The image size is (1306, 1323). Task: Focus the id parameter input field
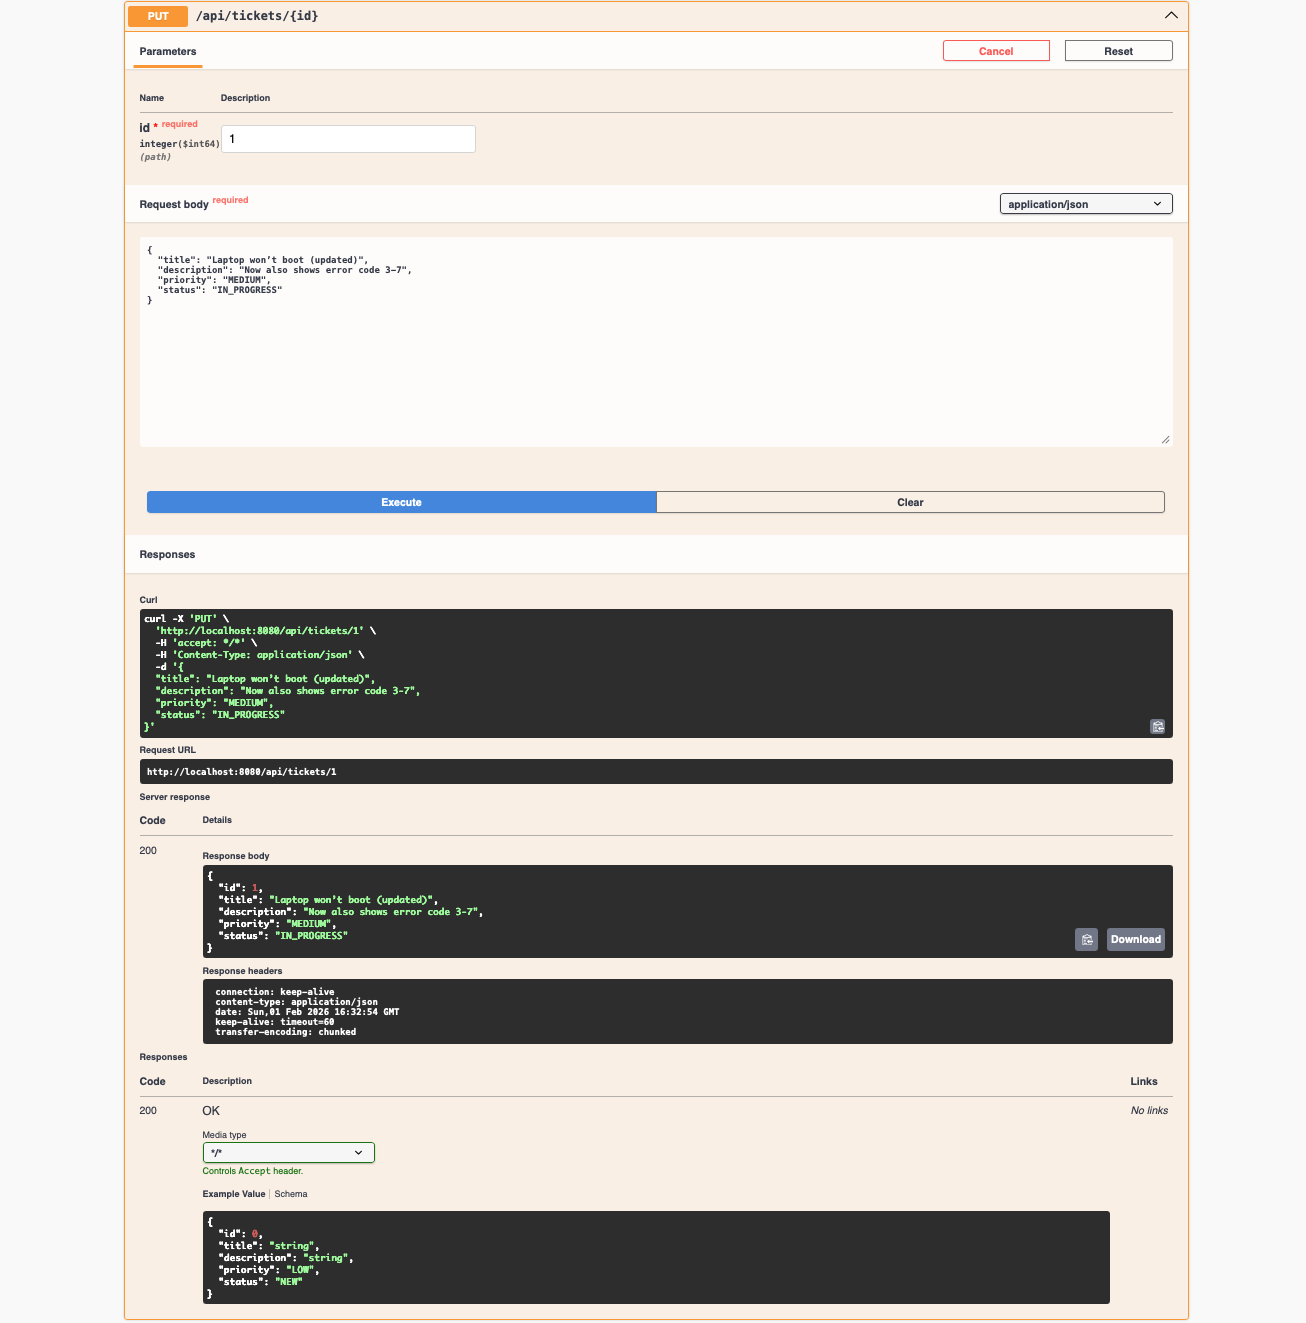[x=347, y=138]
